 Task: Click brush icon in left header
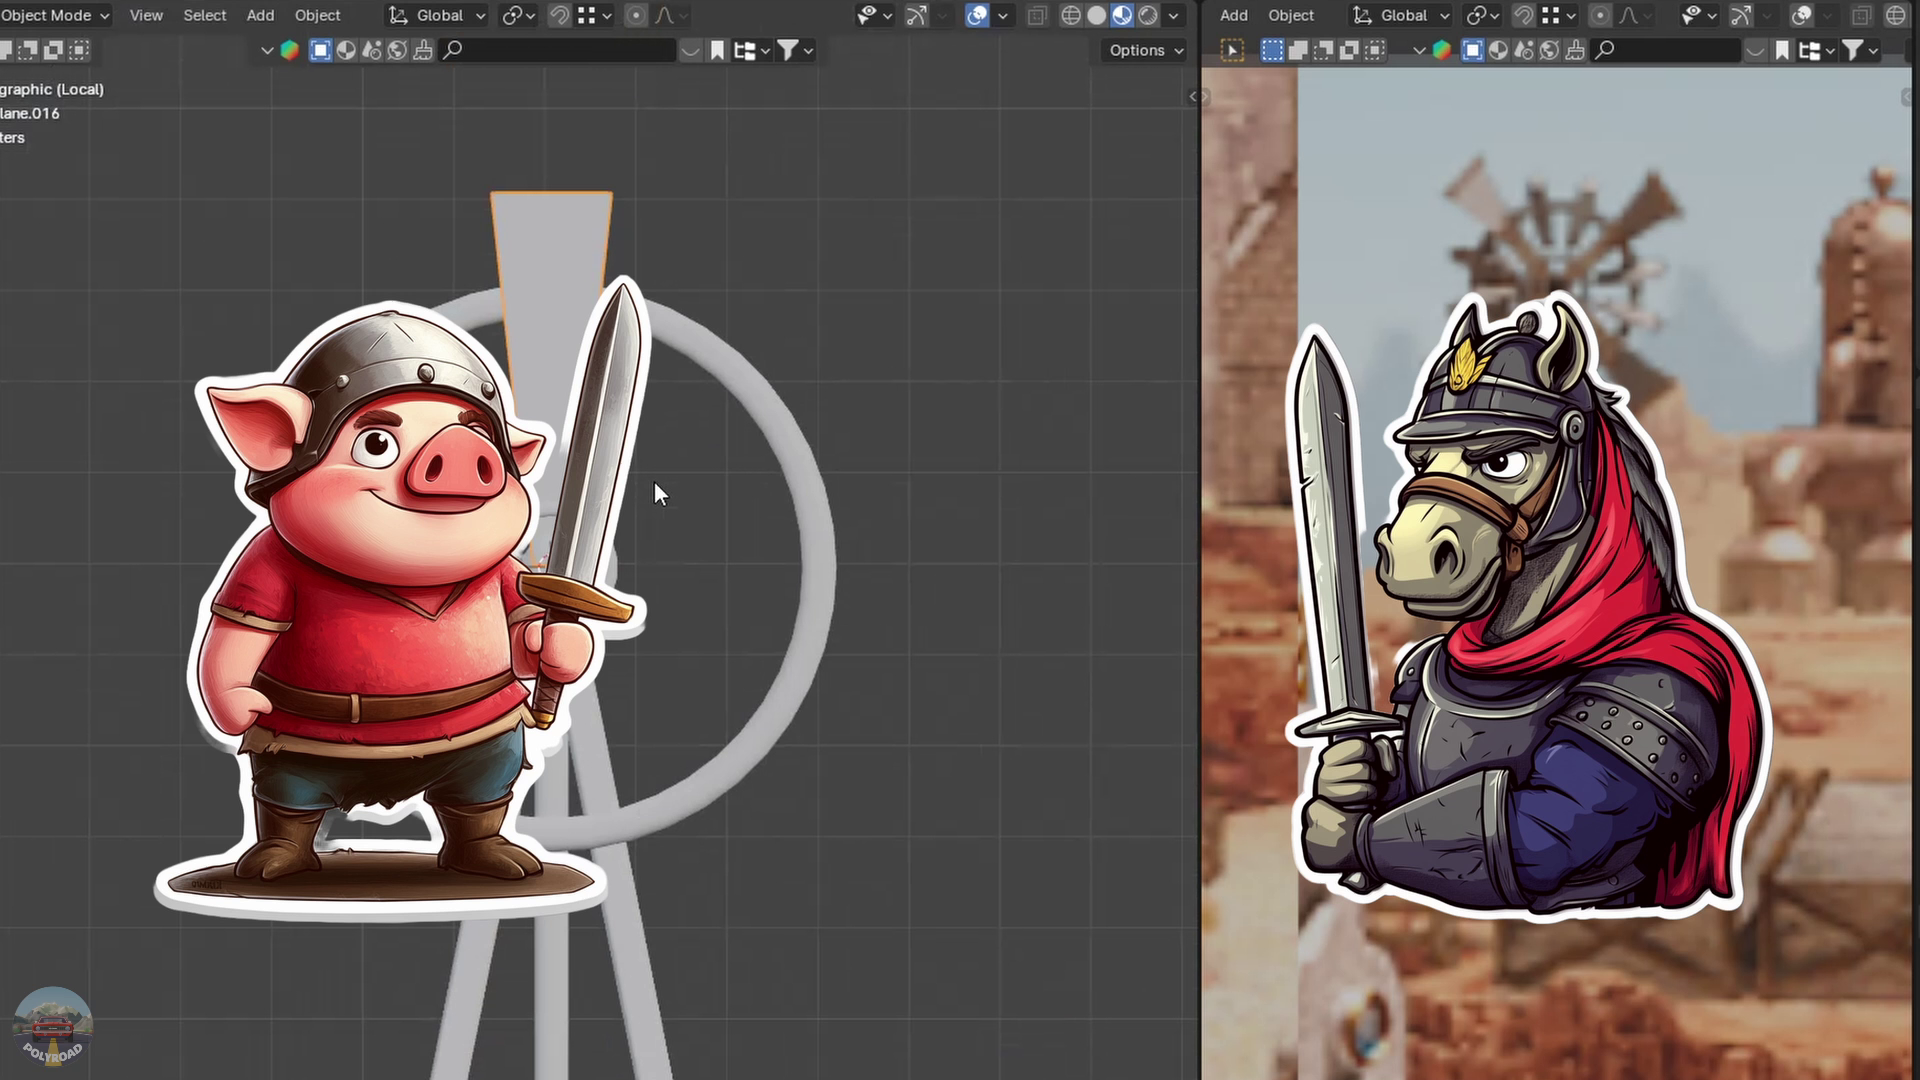423,50
